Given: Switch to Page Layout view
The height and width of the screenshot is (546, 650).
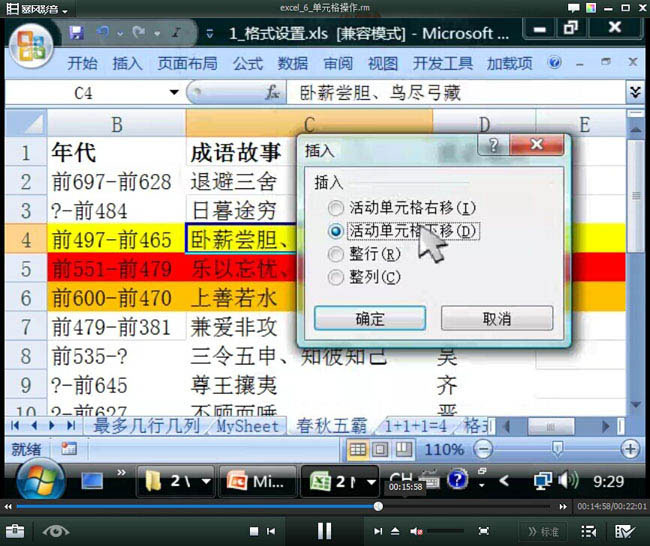Looking at the screenshot, I should (x=381, y=449).
